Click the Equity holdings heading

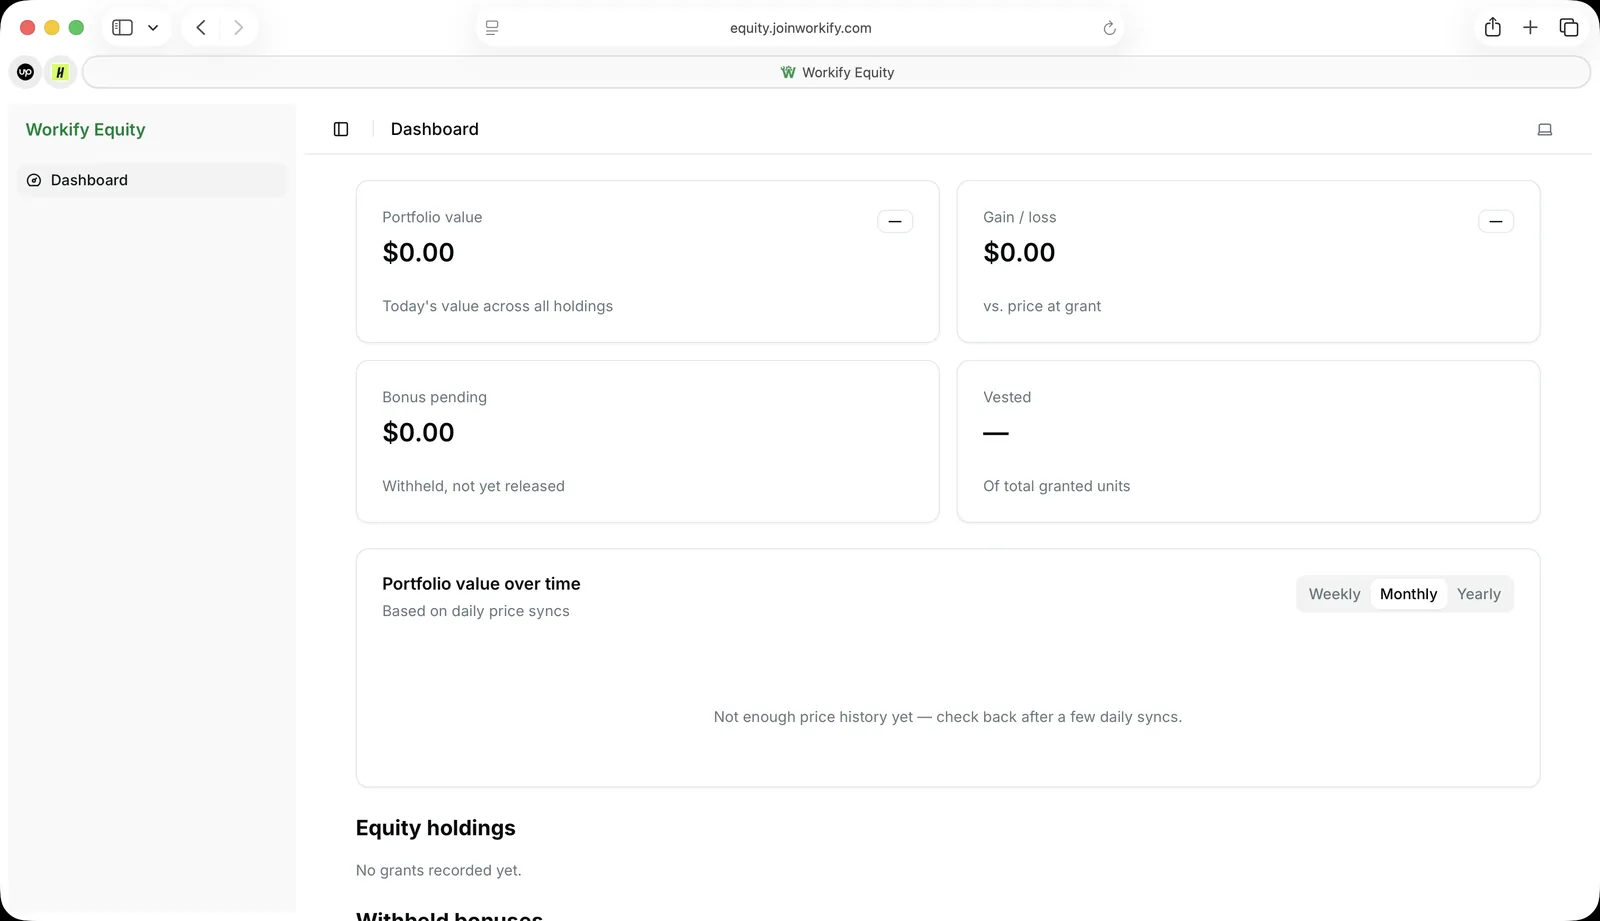click(436, 828)
